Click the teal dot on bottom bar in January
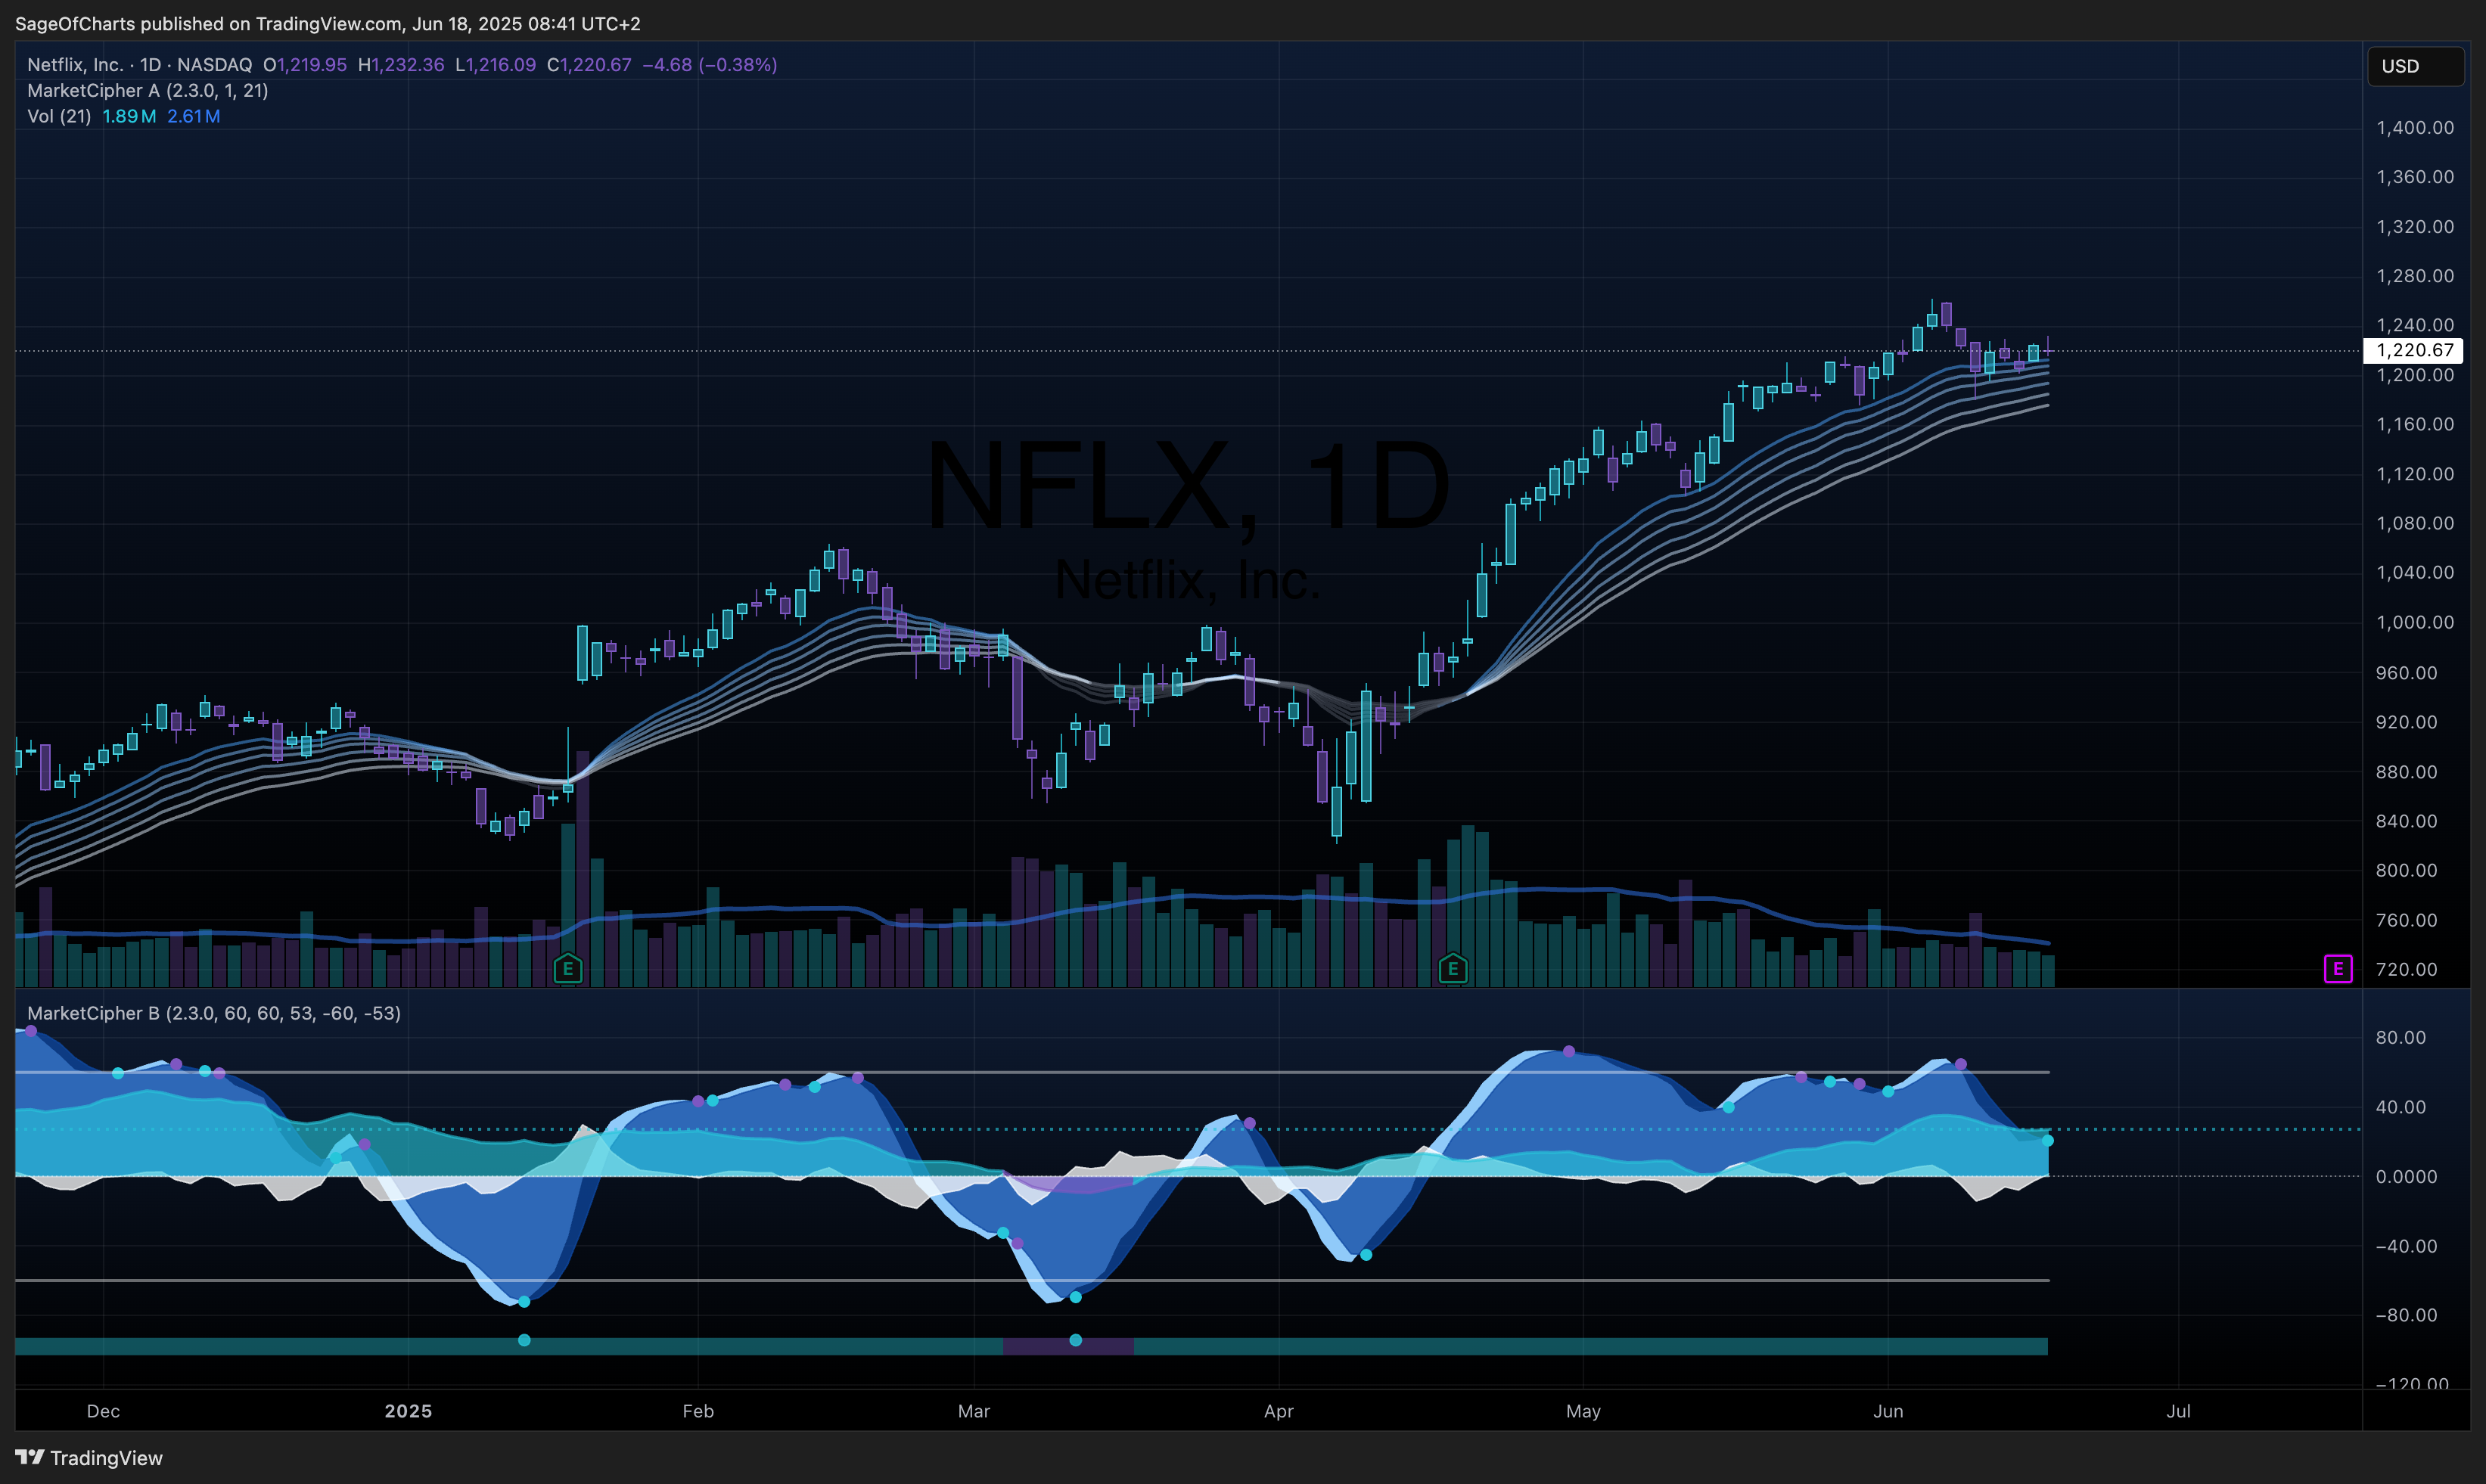The width and height of the screenshot is (2486, 1484). coord(524,1340)
